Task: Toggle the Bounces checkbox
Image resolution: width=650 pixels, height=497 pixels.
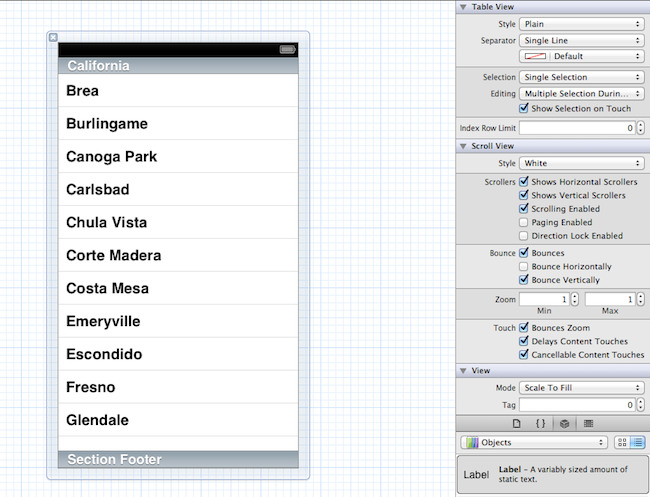Action: (x=524, y=253)
